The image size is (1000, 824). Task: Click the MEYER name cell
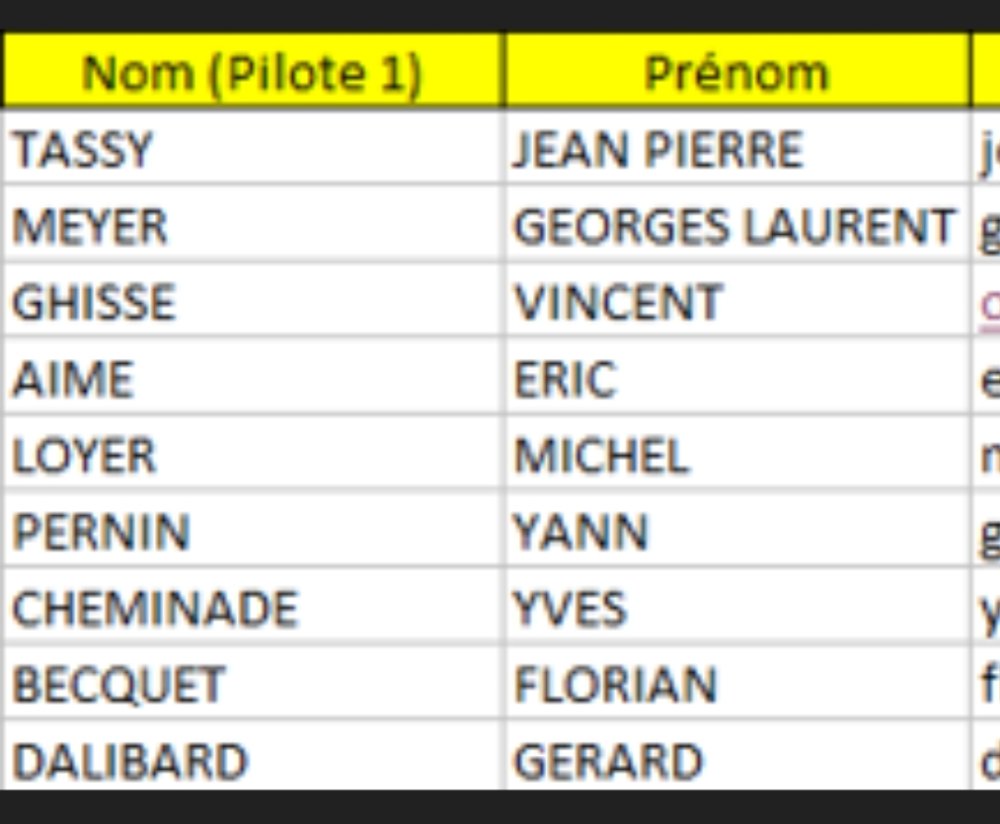coord(252,227)
